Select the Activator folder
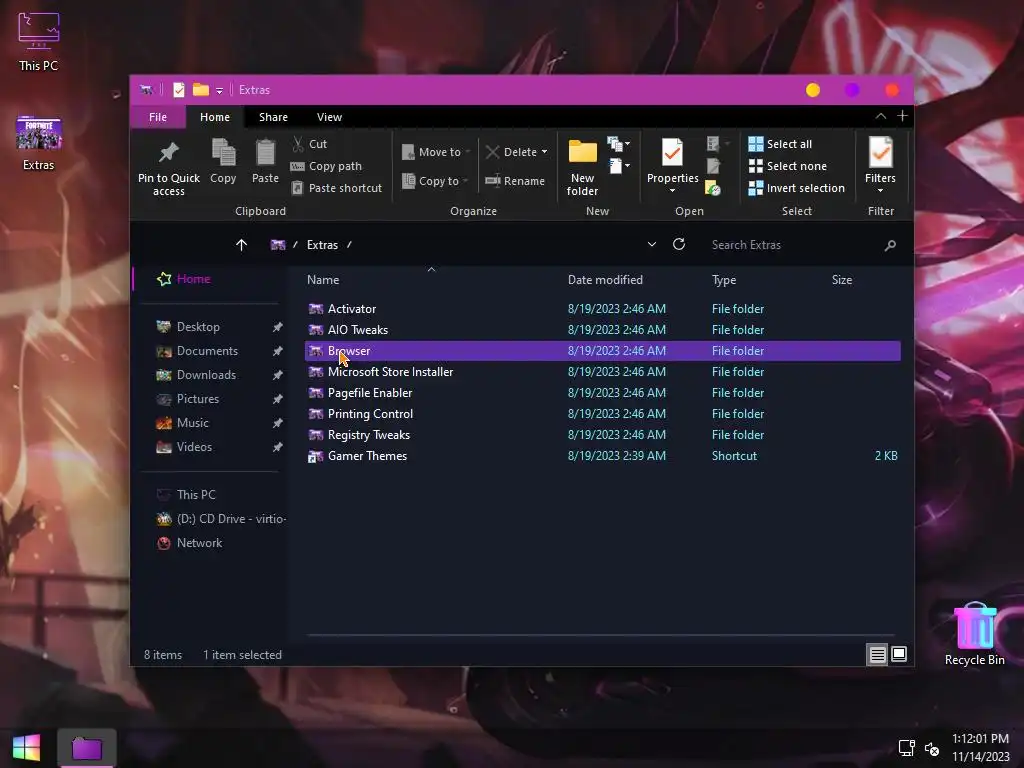Viewport: 1024px width, 768px height. tap(602, 309)
